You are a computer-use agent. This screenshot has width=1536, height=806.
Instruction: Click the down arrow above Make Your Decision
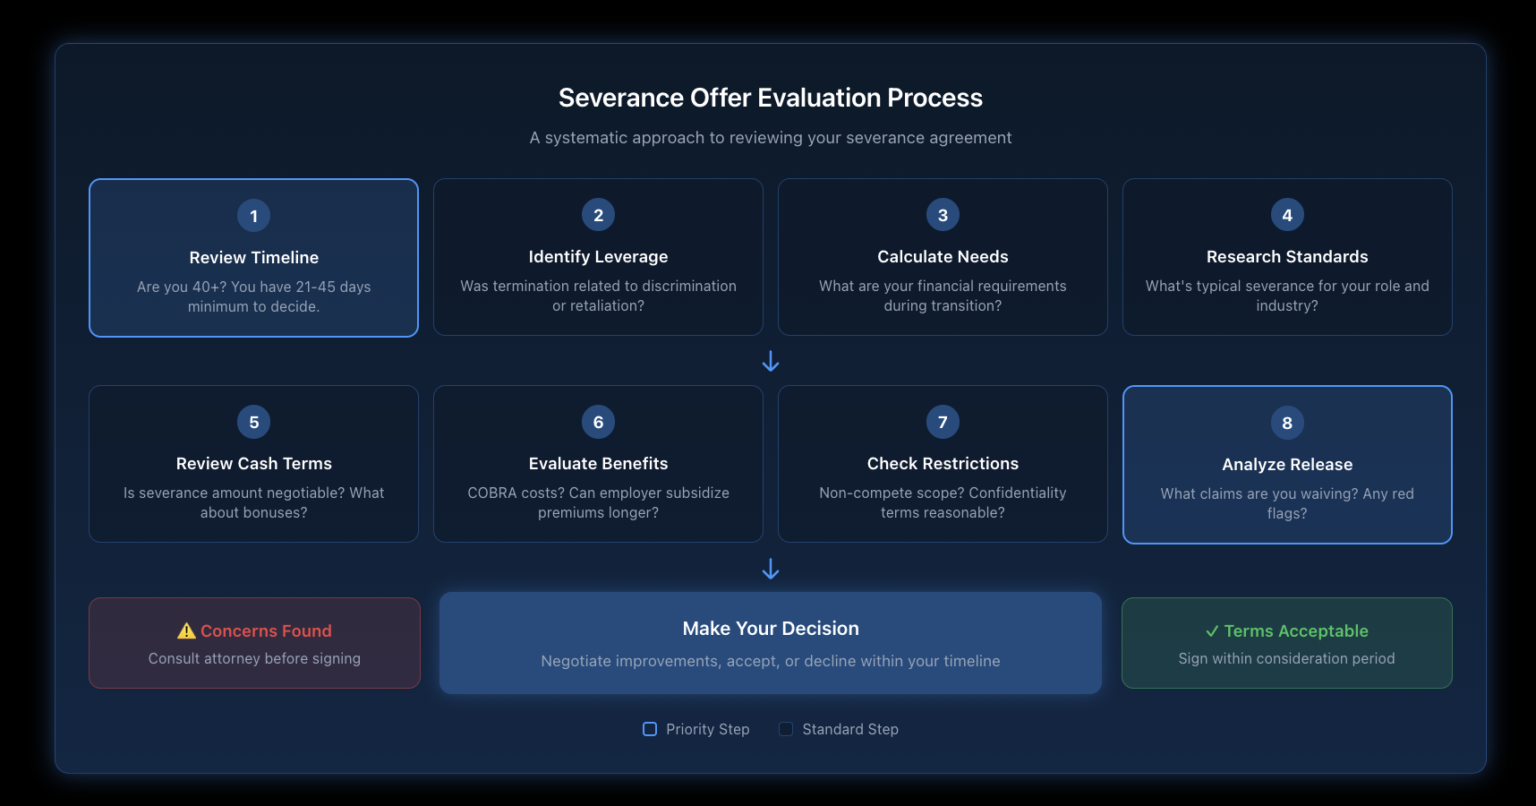click(770, 569)
